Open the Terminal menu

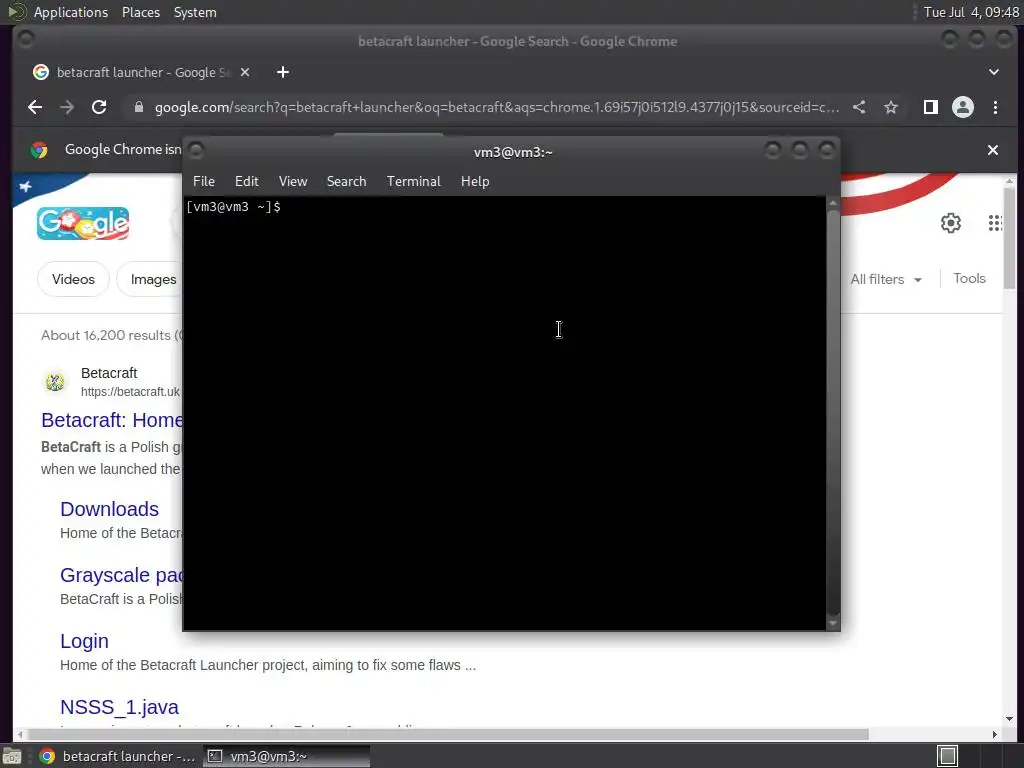[x=413, y=182]
